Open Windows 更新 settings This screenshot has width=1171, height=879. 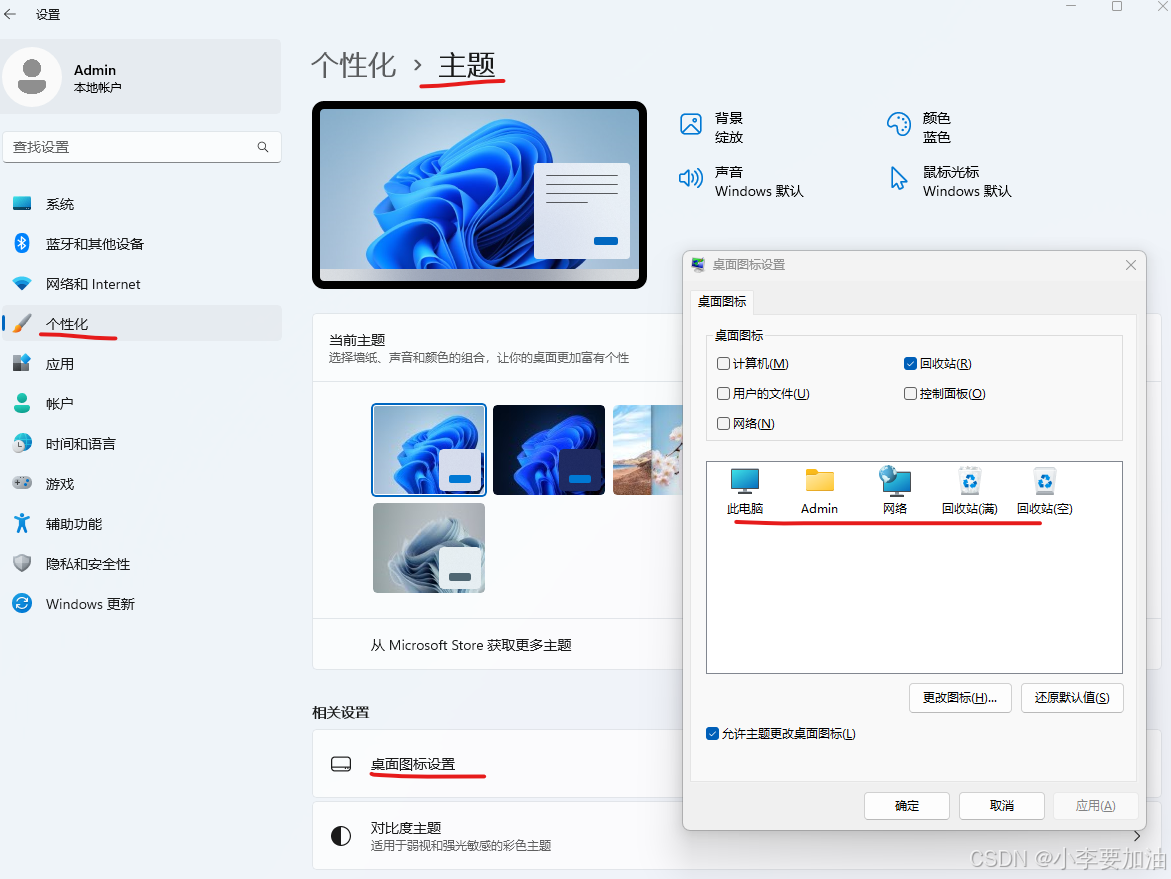click(x=142, y=603)
